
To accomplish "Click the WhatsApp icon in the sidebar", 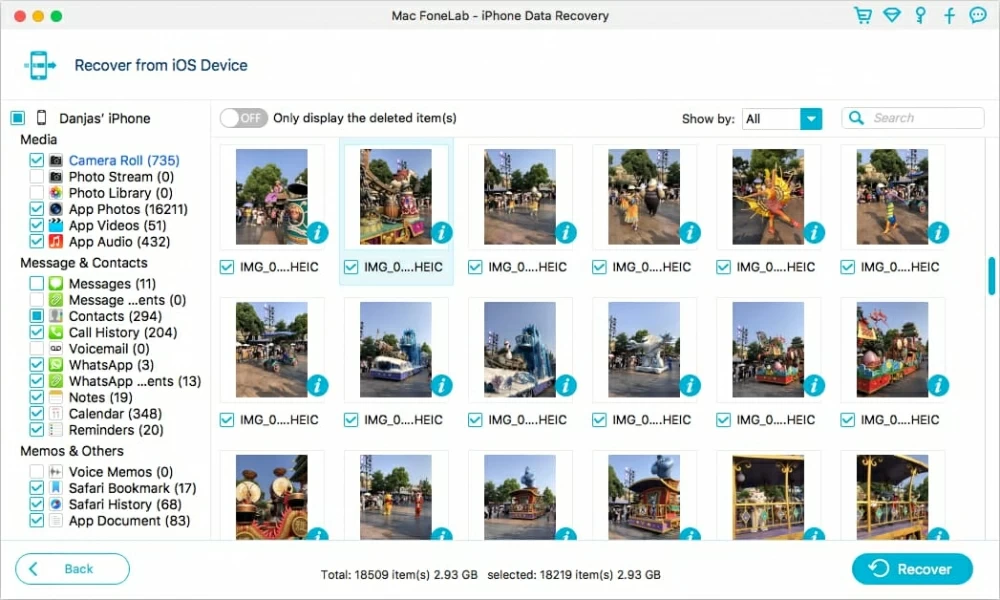I will click(x=56, y=365).
